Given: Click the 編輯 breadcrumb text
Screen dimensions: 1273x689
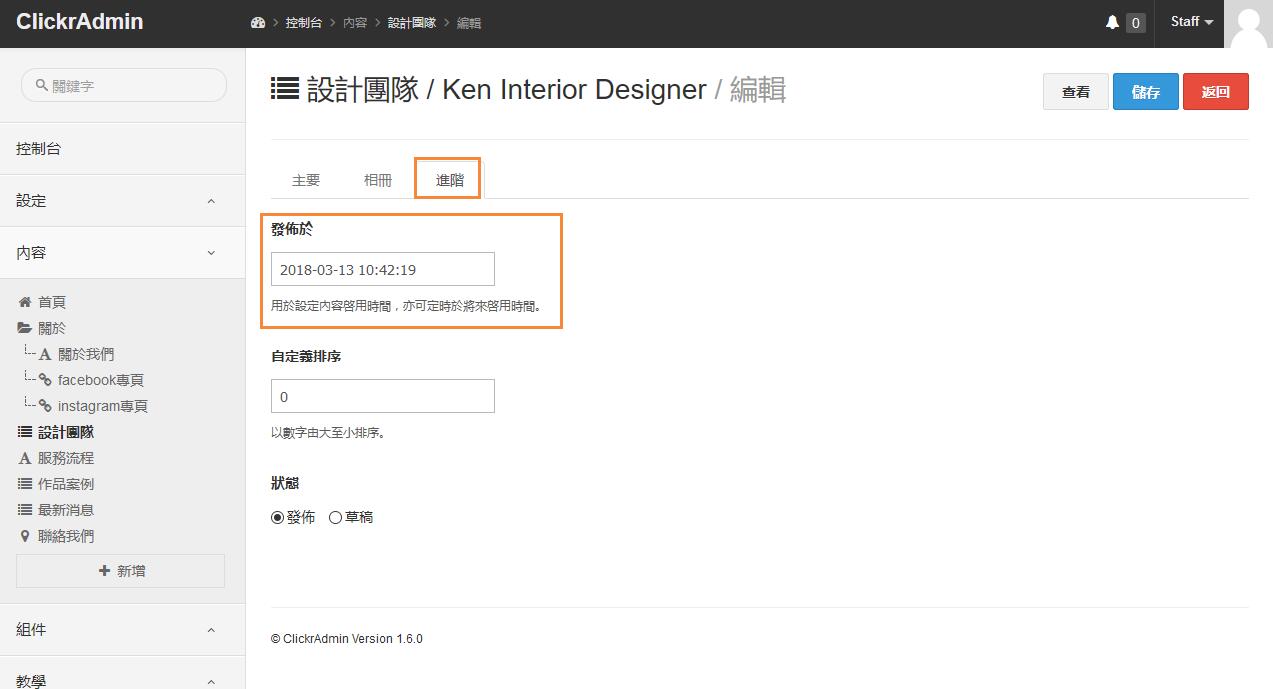Looking at the screenshot, I should (469, 22).
